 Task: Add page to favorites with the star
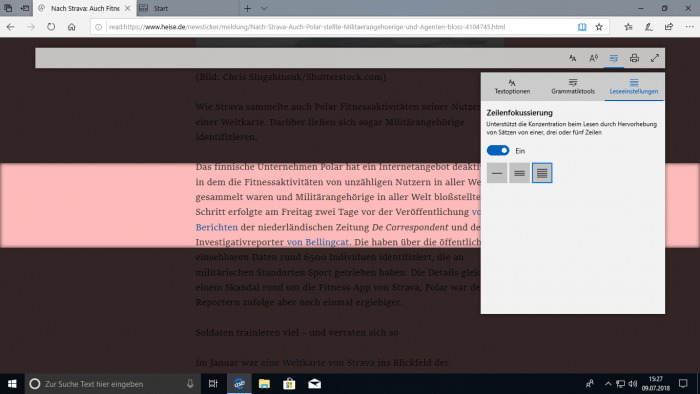[599, 27]
